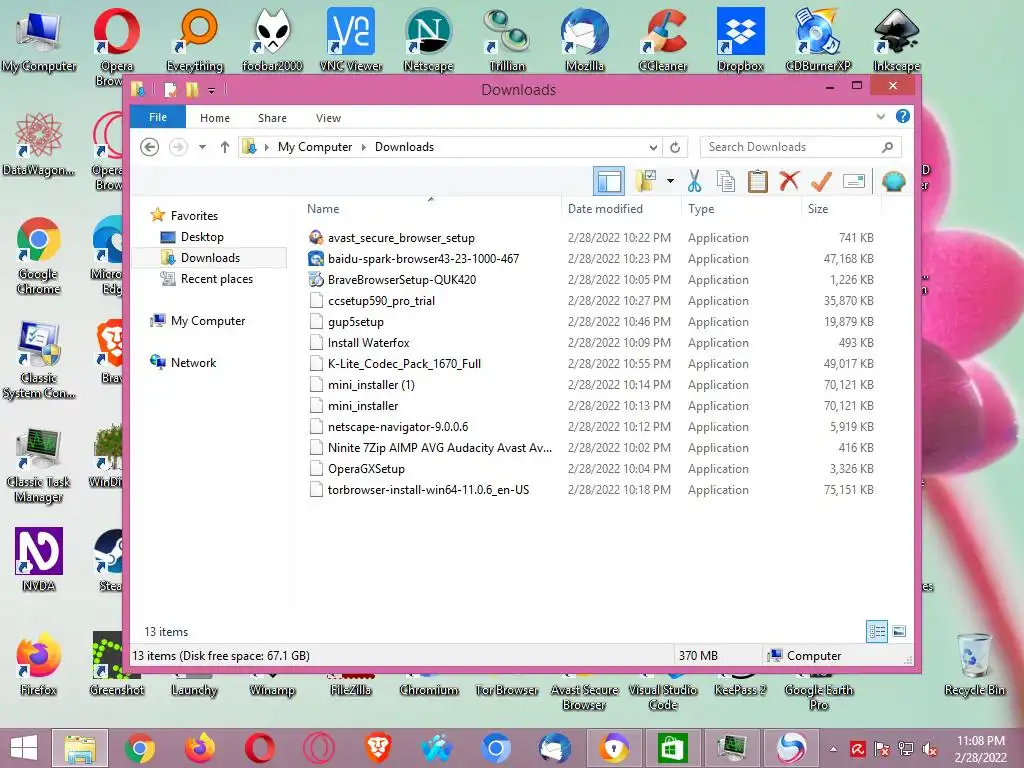Open the Dropbox desktop shortcut
This screenshot has height=768, width=1024.
[x=741, y=39]
